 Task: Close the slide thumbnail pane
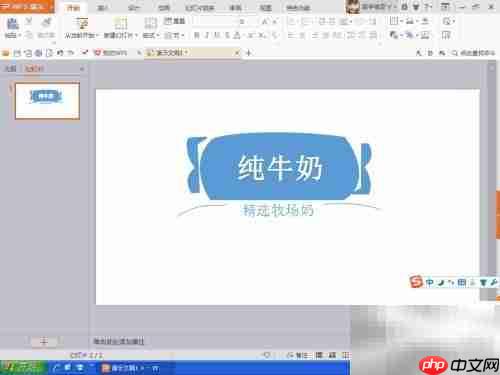point(82,69)
